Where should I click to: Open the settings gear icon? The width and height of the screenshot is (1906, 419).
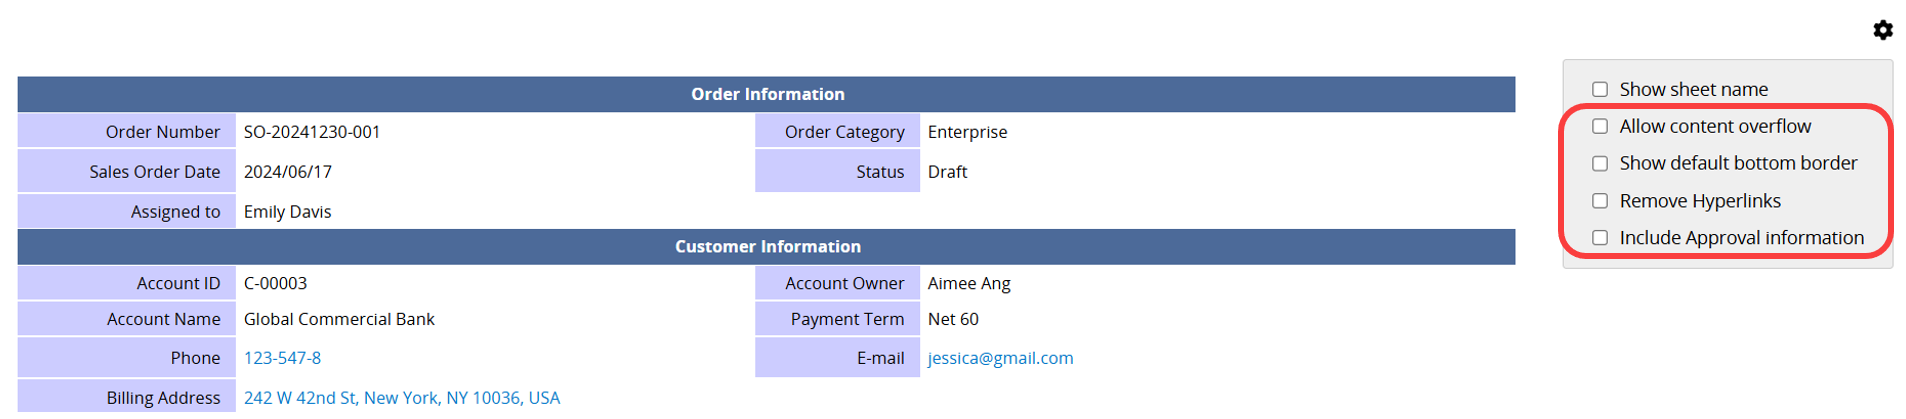1882,30
